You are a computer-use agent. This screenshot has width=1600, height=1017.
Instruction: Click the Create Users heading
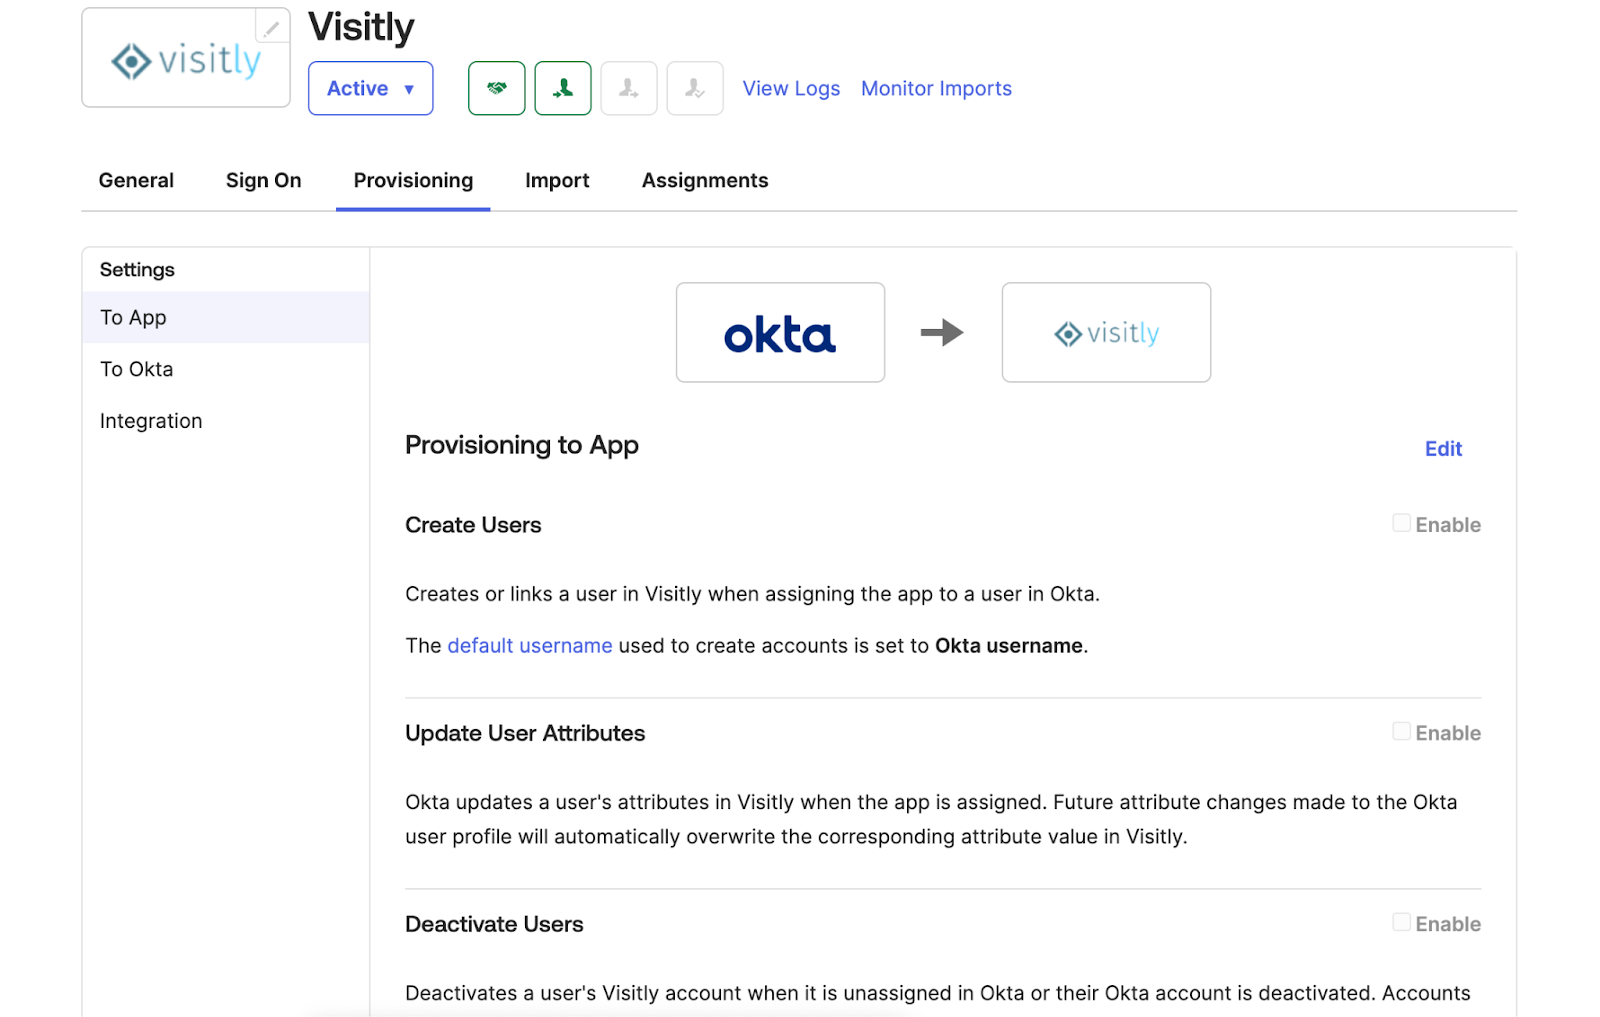473,525
